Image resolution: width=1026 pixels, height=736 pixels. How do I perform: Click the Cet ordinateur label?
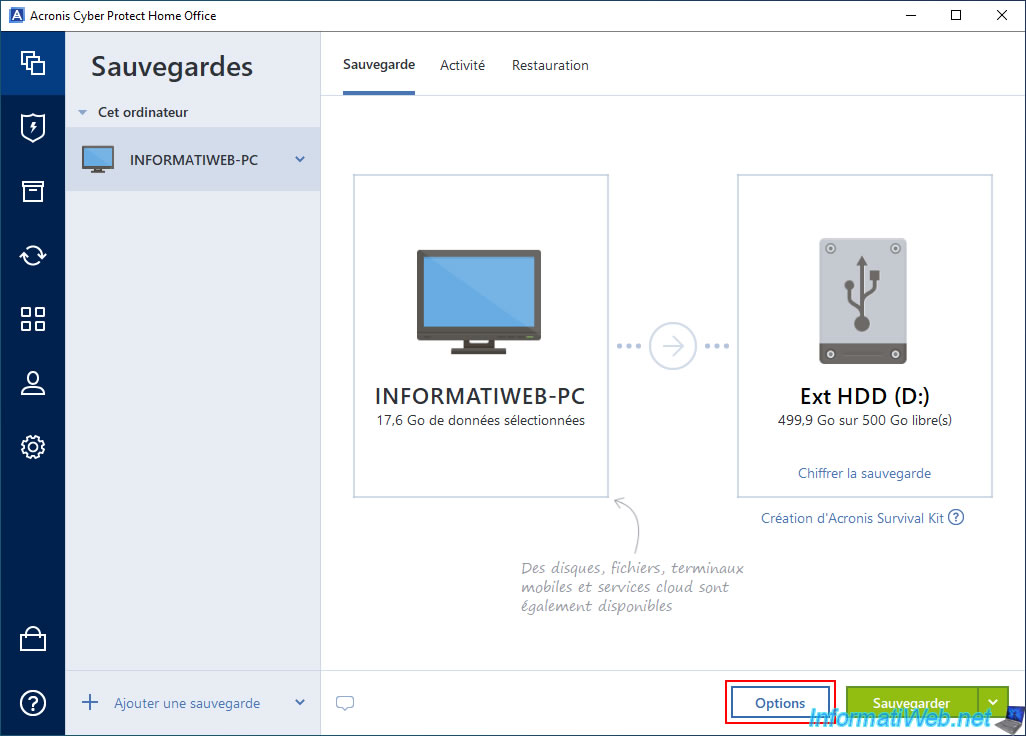coord(143,113)
